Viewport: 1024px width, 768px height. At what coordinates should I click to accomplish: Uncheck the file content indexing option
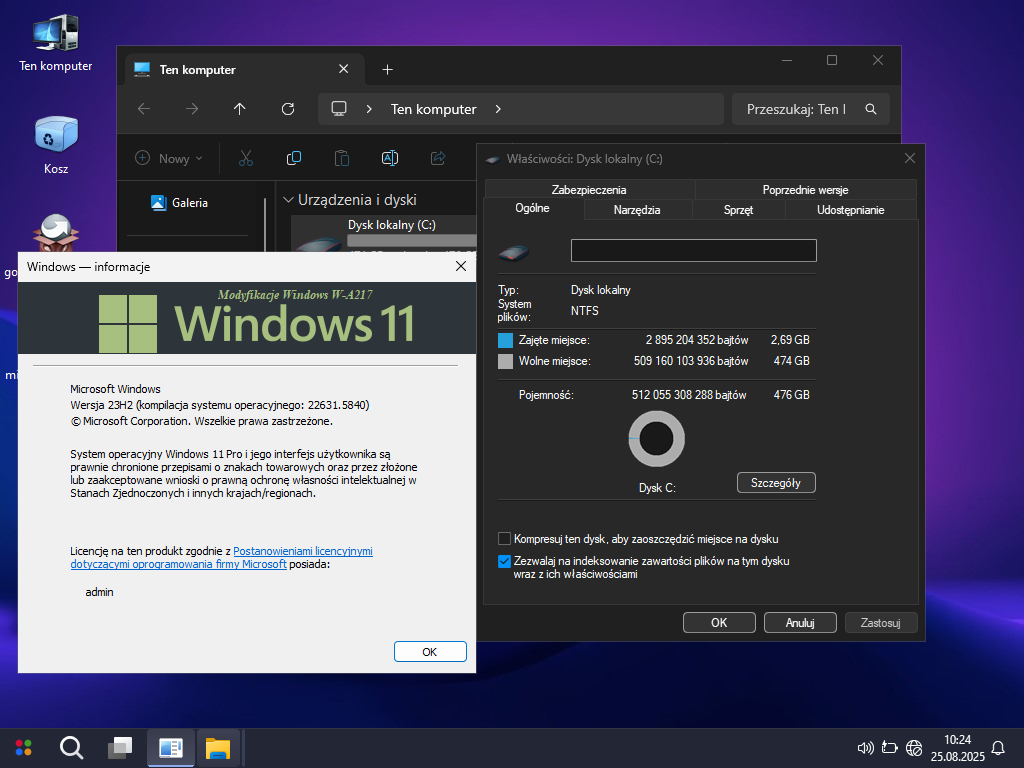click(505, 562)
